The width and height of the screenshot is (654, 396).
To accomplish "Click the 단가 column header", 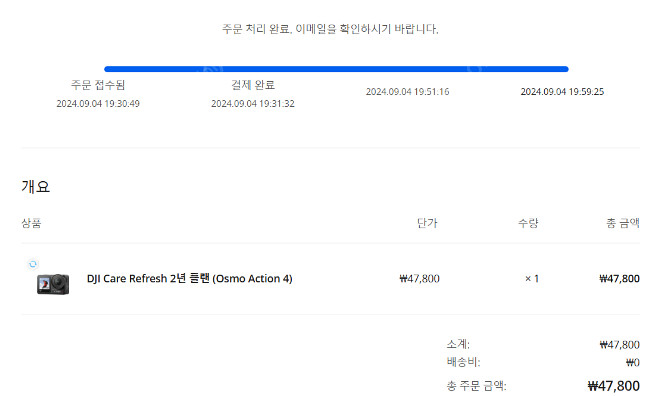I will pyautogui.click(x=427, y=223).
